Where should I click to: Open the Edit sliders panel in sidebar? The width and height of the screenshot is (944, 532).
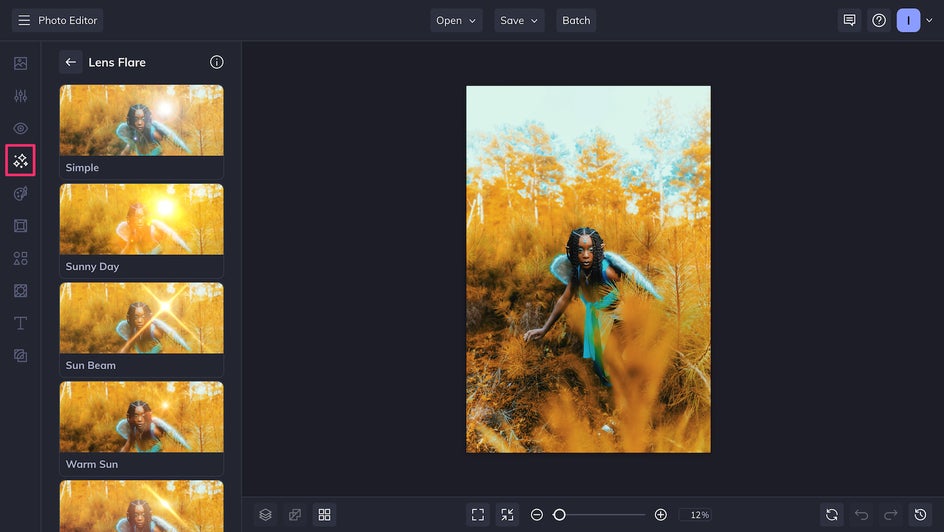(20, 96)
